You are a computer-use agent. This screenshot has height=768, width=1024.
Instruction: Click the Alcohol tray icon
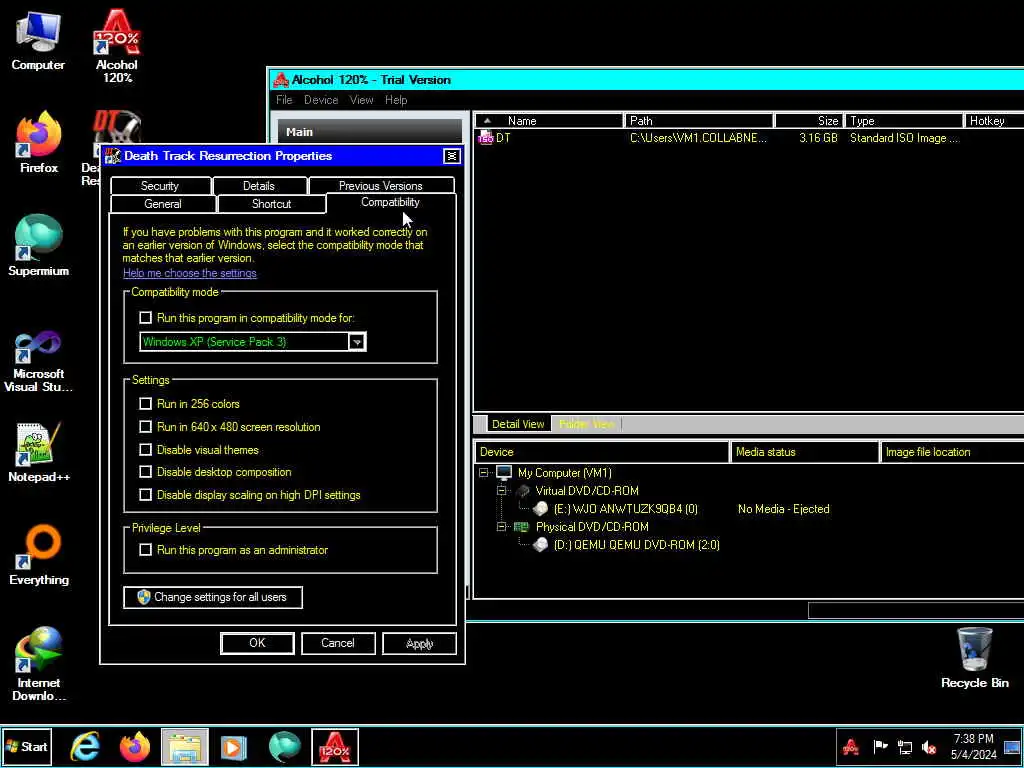[850, 747]
